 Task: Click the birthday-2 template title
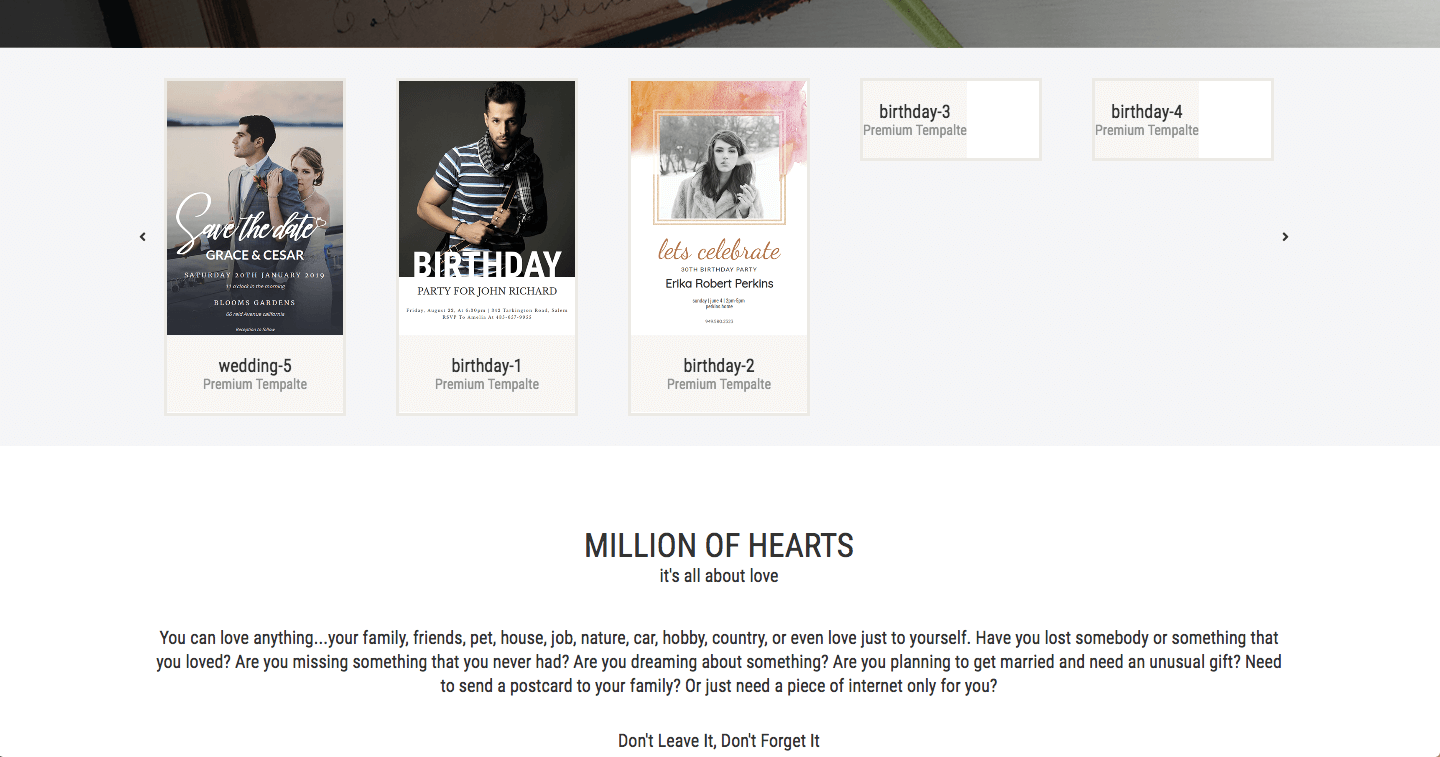719,366
